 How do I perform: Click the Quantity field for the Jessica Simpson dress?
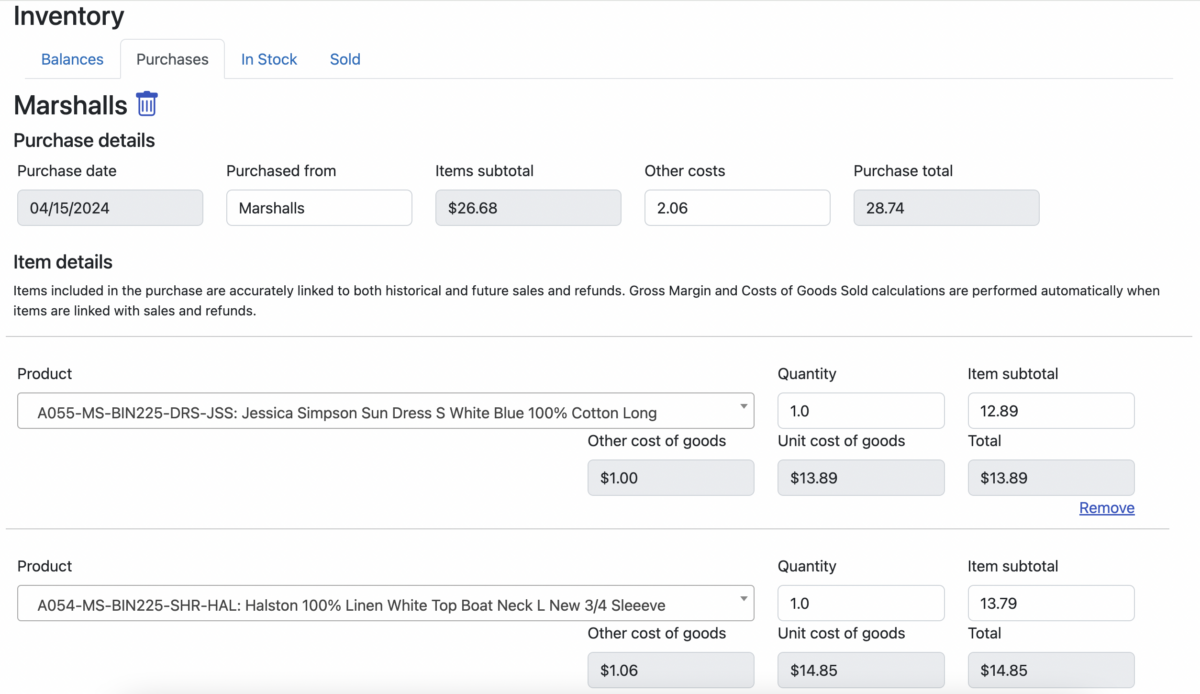(860, 410)
